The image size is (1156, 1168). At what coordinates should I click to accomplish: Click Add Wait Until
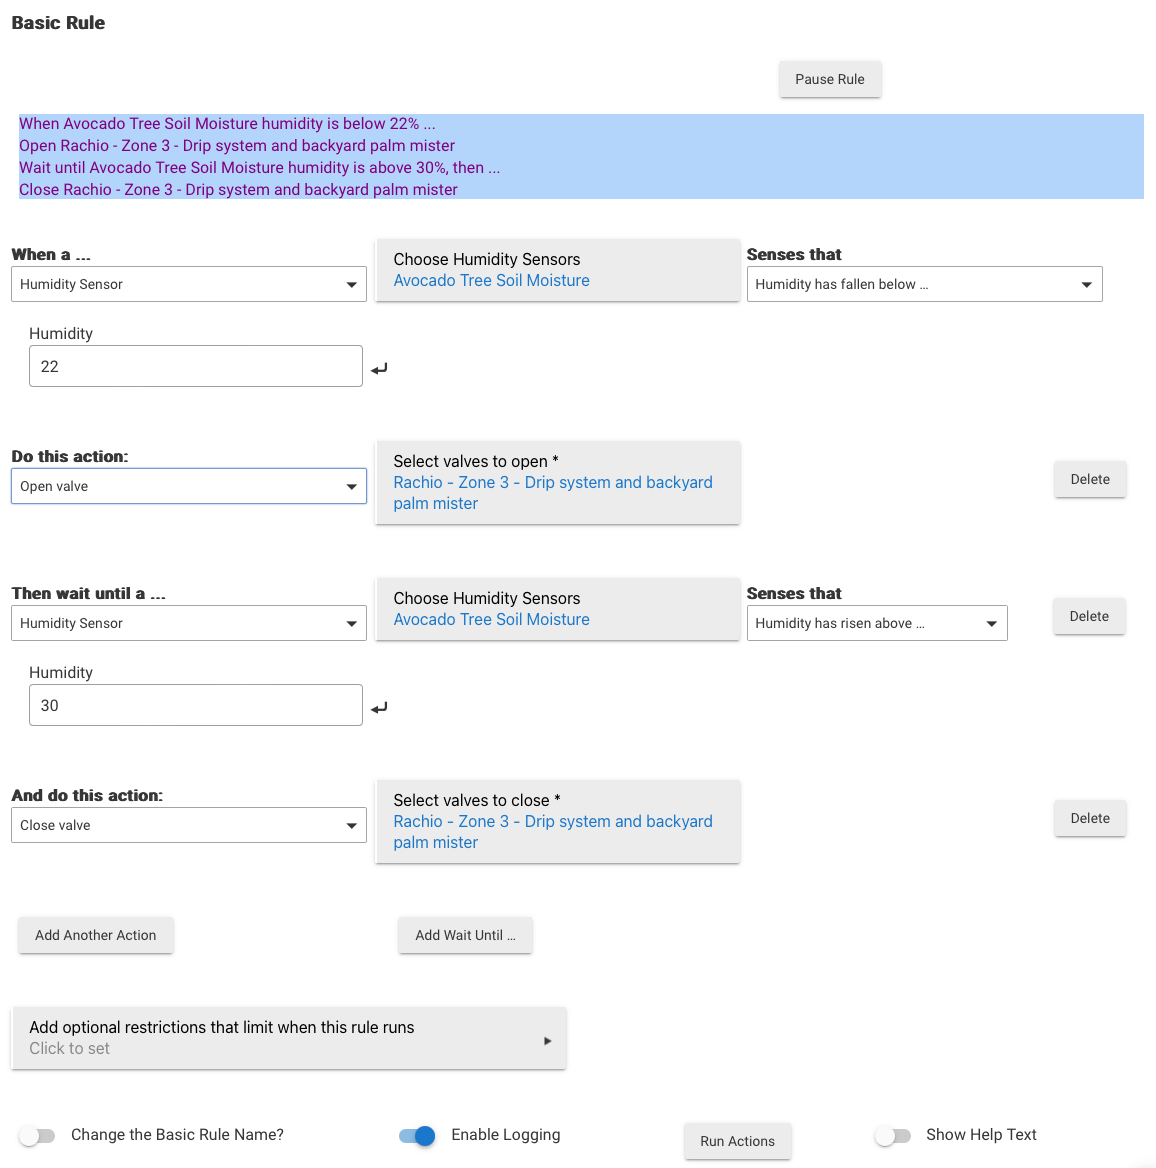pyautogui.click(x=465, y=935)
